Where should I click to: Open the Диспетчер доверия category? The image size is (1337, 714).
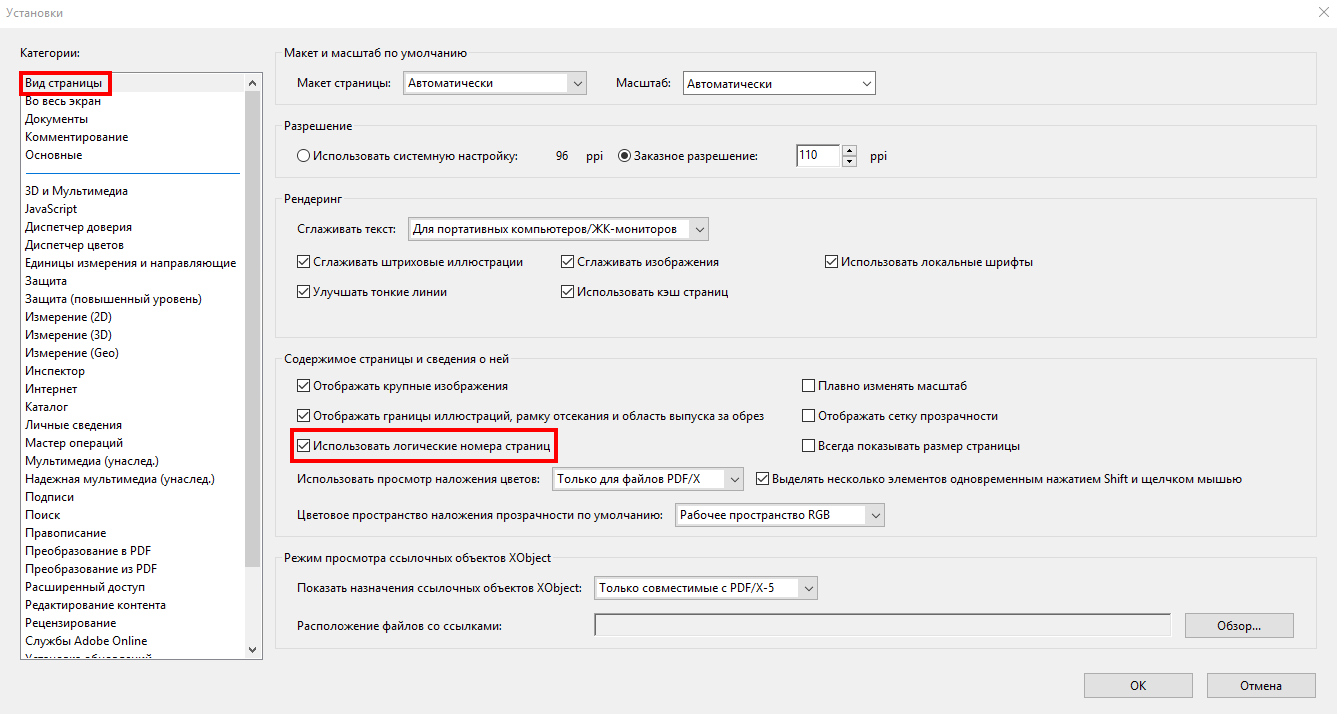click(78, 227)
